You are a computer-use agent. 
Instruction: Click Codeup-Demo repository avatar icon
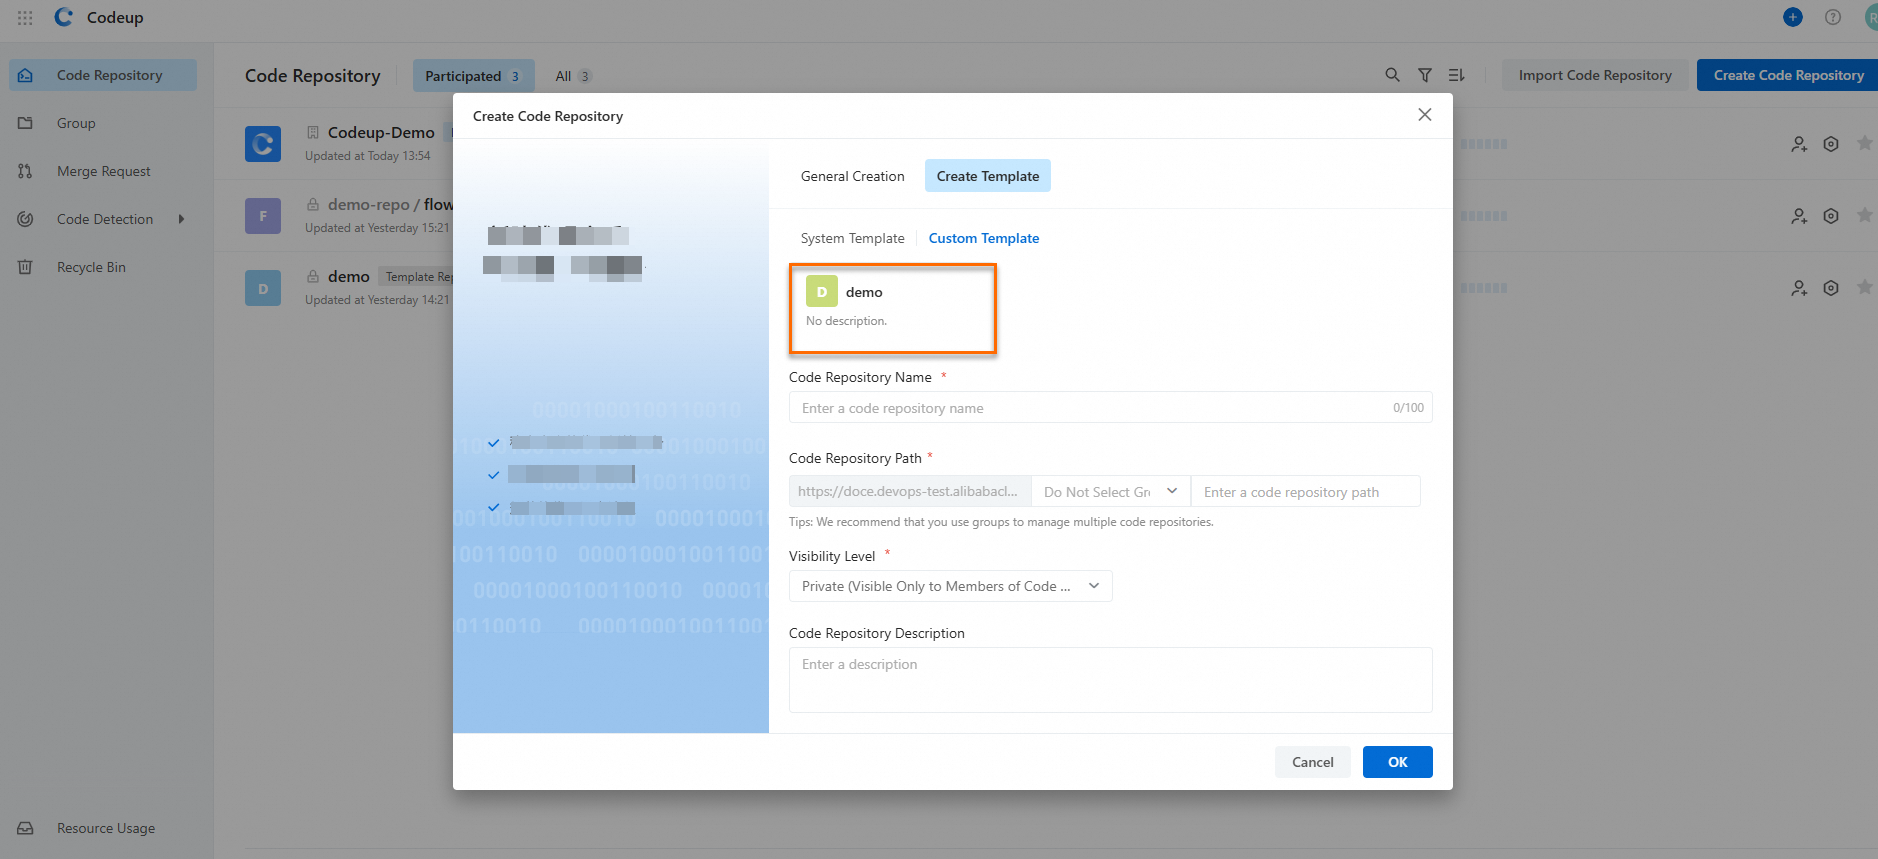[x=263, y=144]
